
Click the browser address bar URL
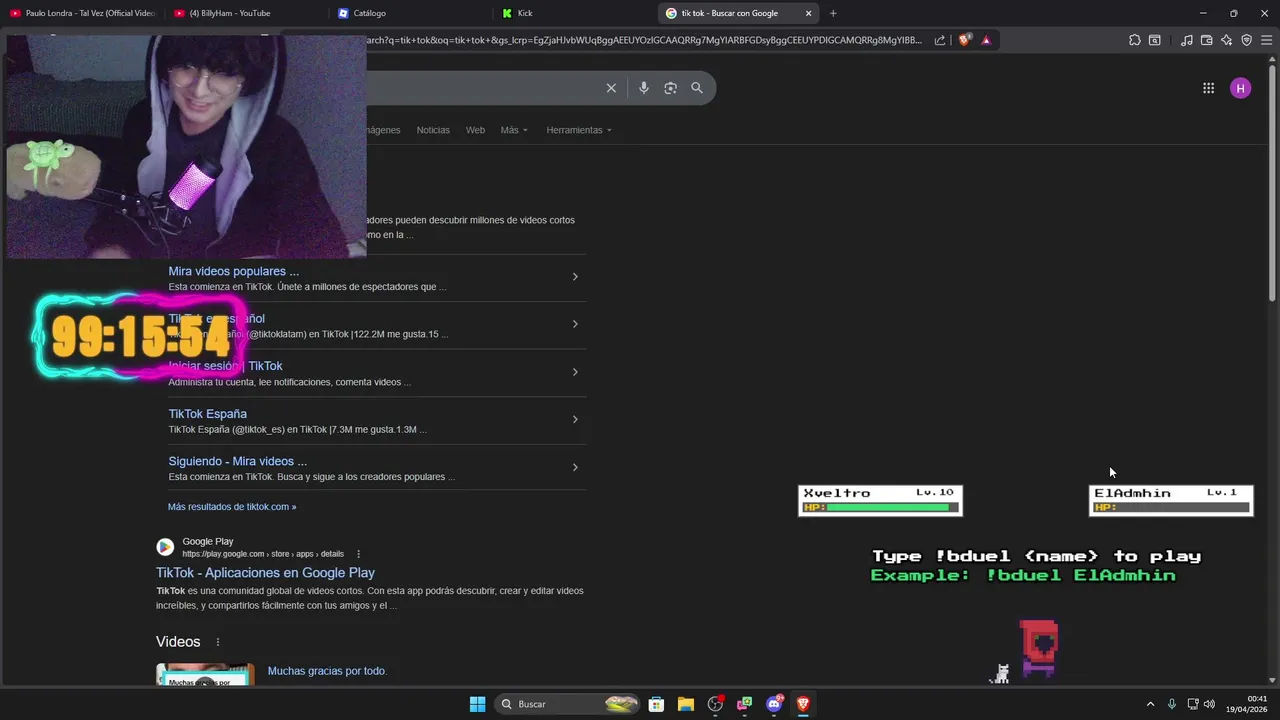645,40
